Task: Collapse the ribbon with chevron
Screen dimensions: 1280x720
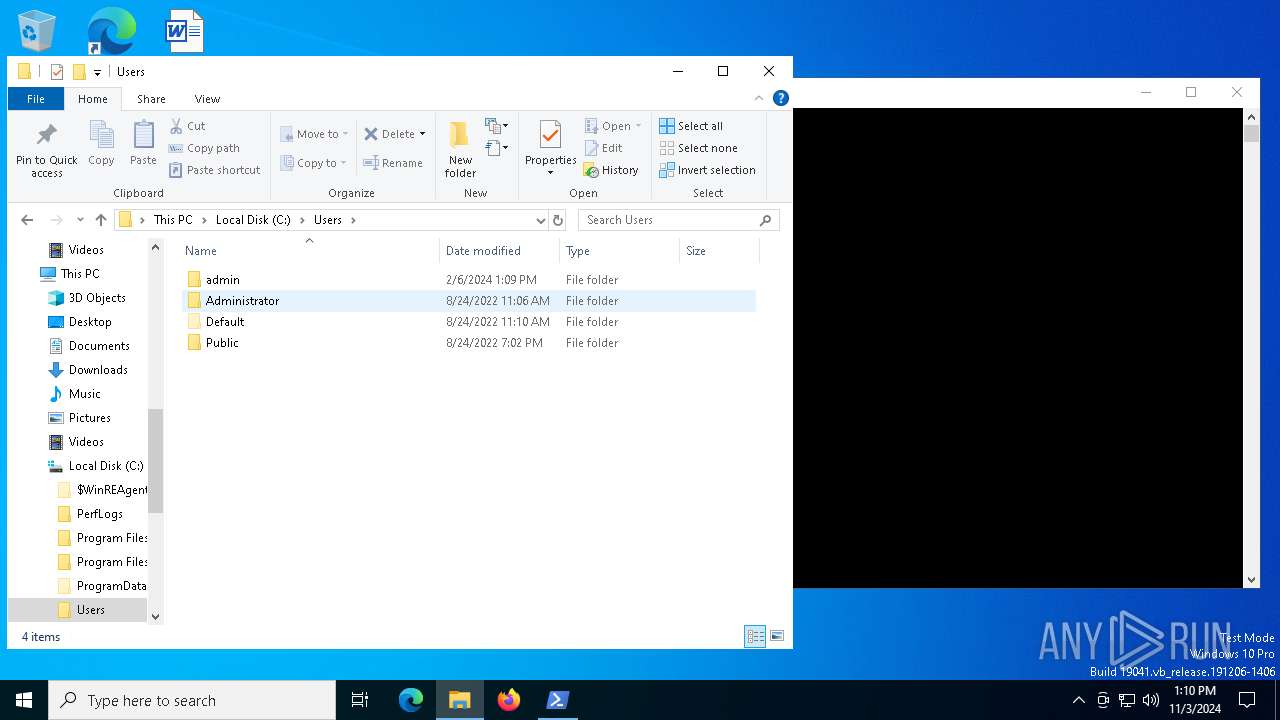Action: click(x=759, y=98)
